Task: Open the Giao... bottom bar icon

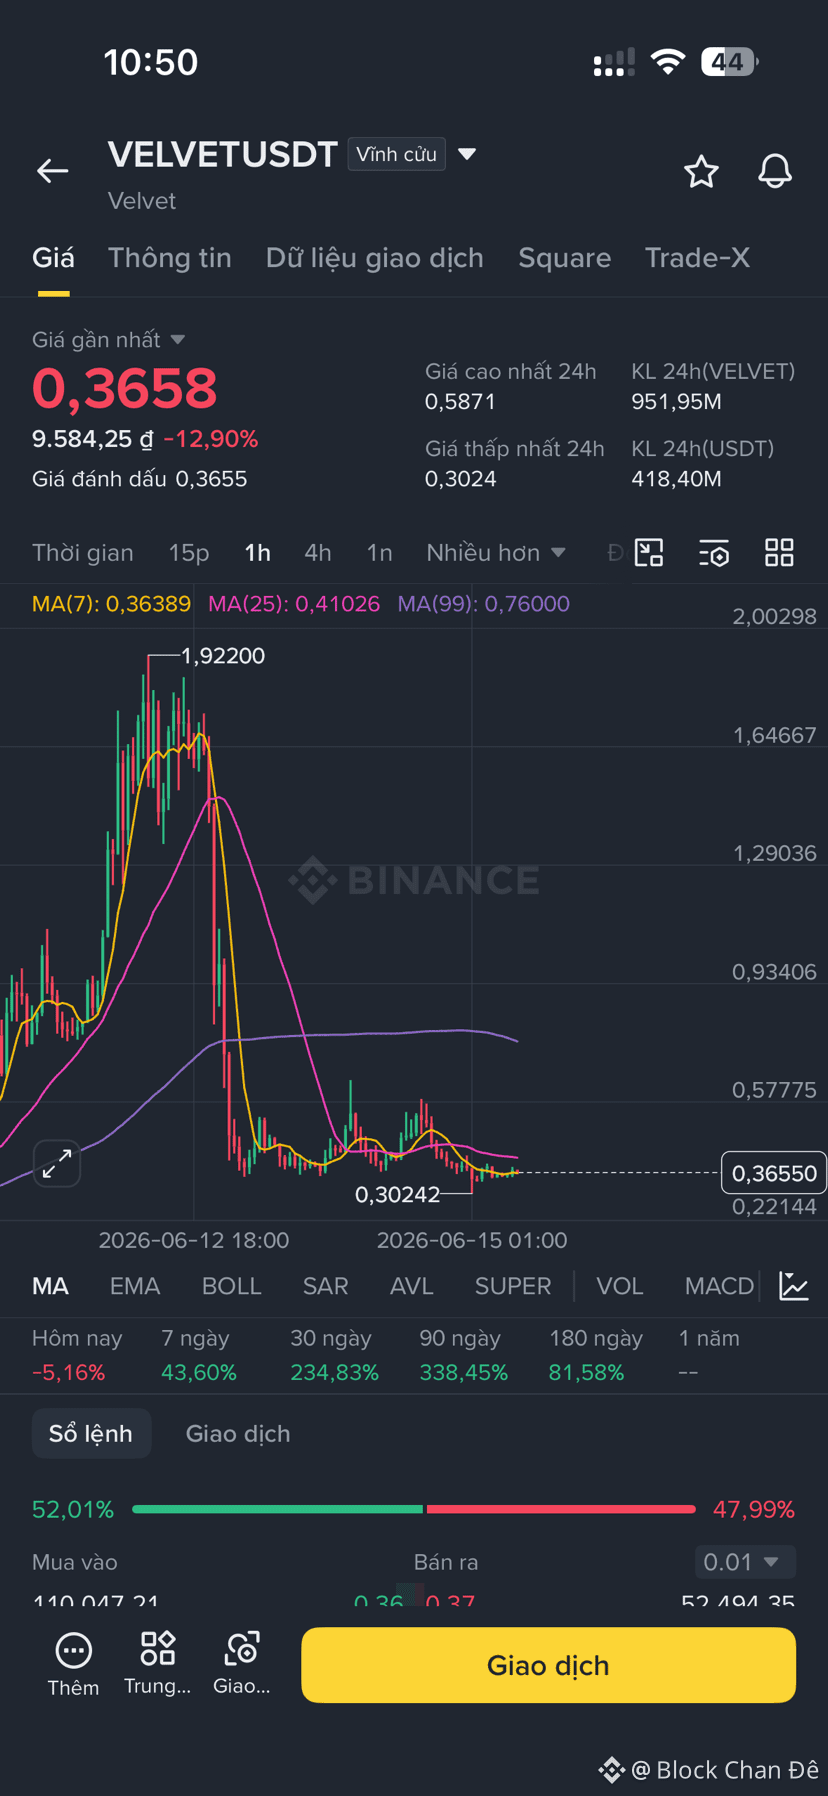Action: point(242,1664)
